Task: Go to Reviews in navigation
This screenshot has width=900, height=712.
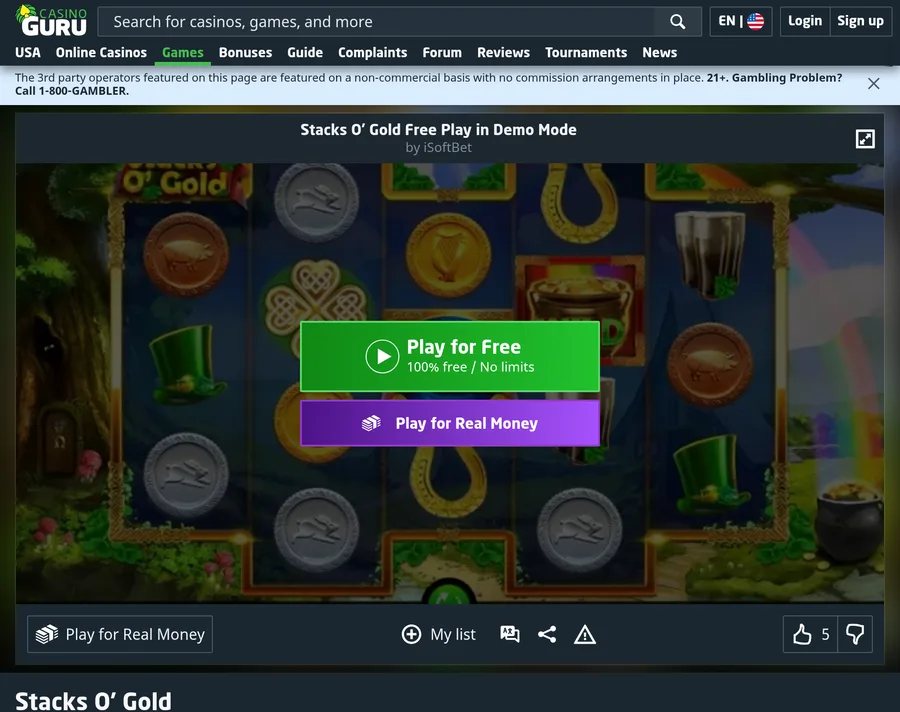Action: tap(503, 53)
